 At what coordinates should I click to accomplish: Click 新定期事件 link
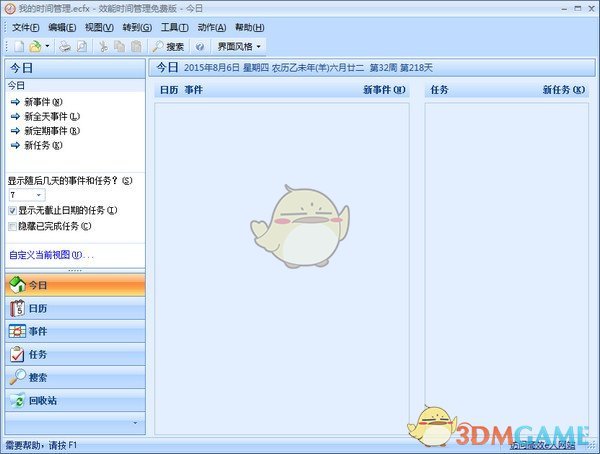[52, 131]
